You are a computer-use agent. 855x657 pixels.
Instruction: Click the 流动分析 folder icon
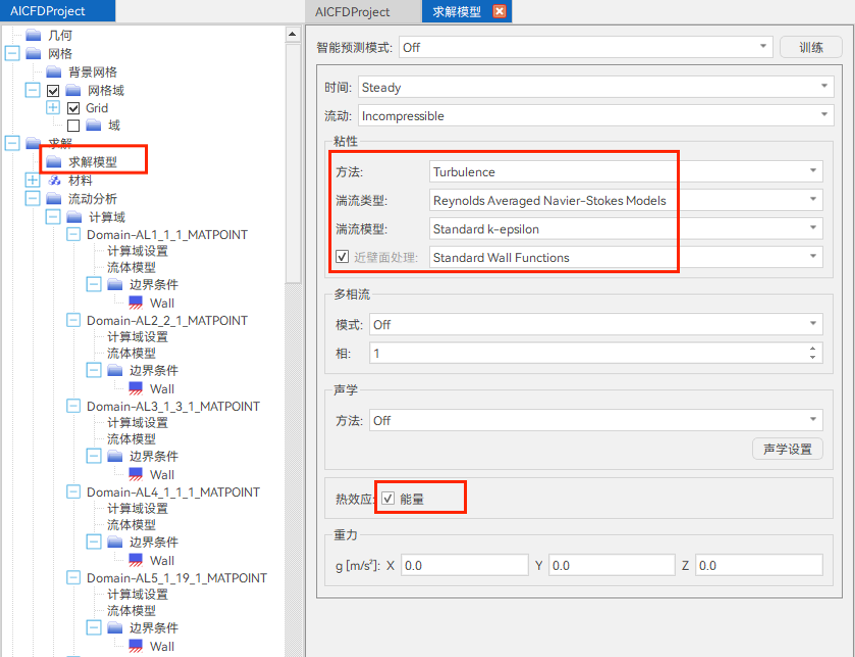[x=53, y=198]
